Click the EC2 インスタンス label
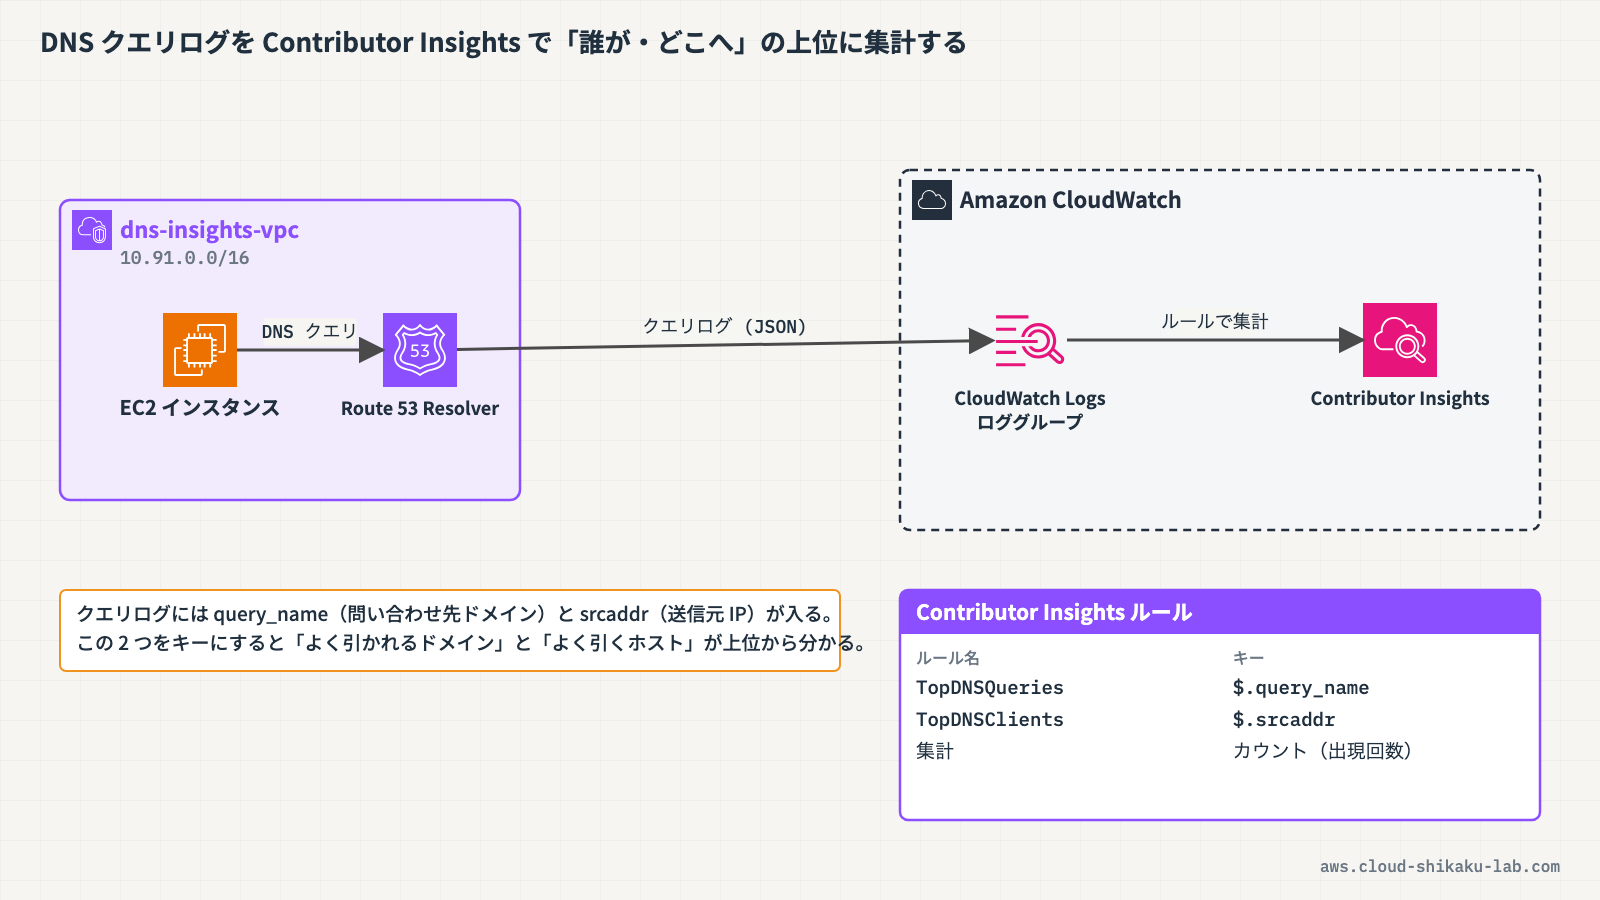Image resolution: width=1600 pixels, height=900 pixels. point(200,408)
